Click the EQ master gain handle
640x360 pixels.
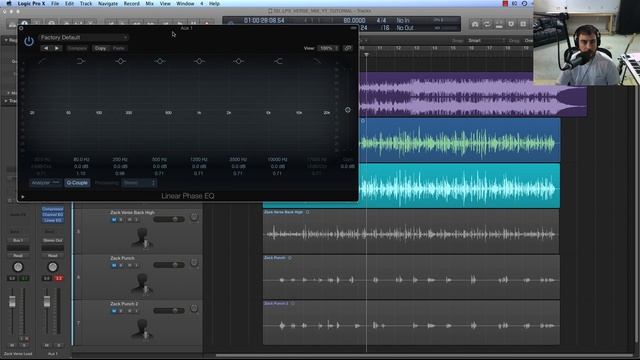[348, 110]
